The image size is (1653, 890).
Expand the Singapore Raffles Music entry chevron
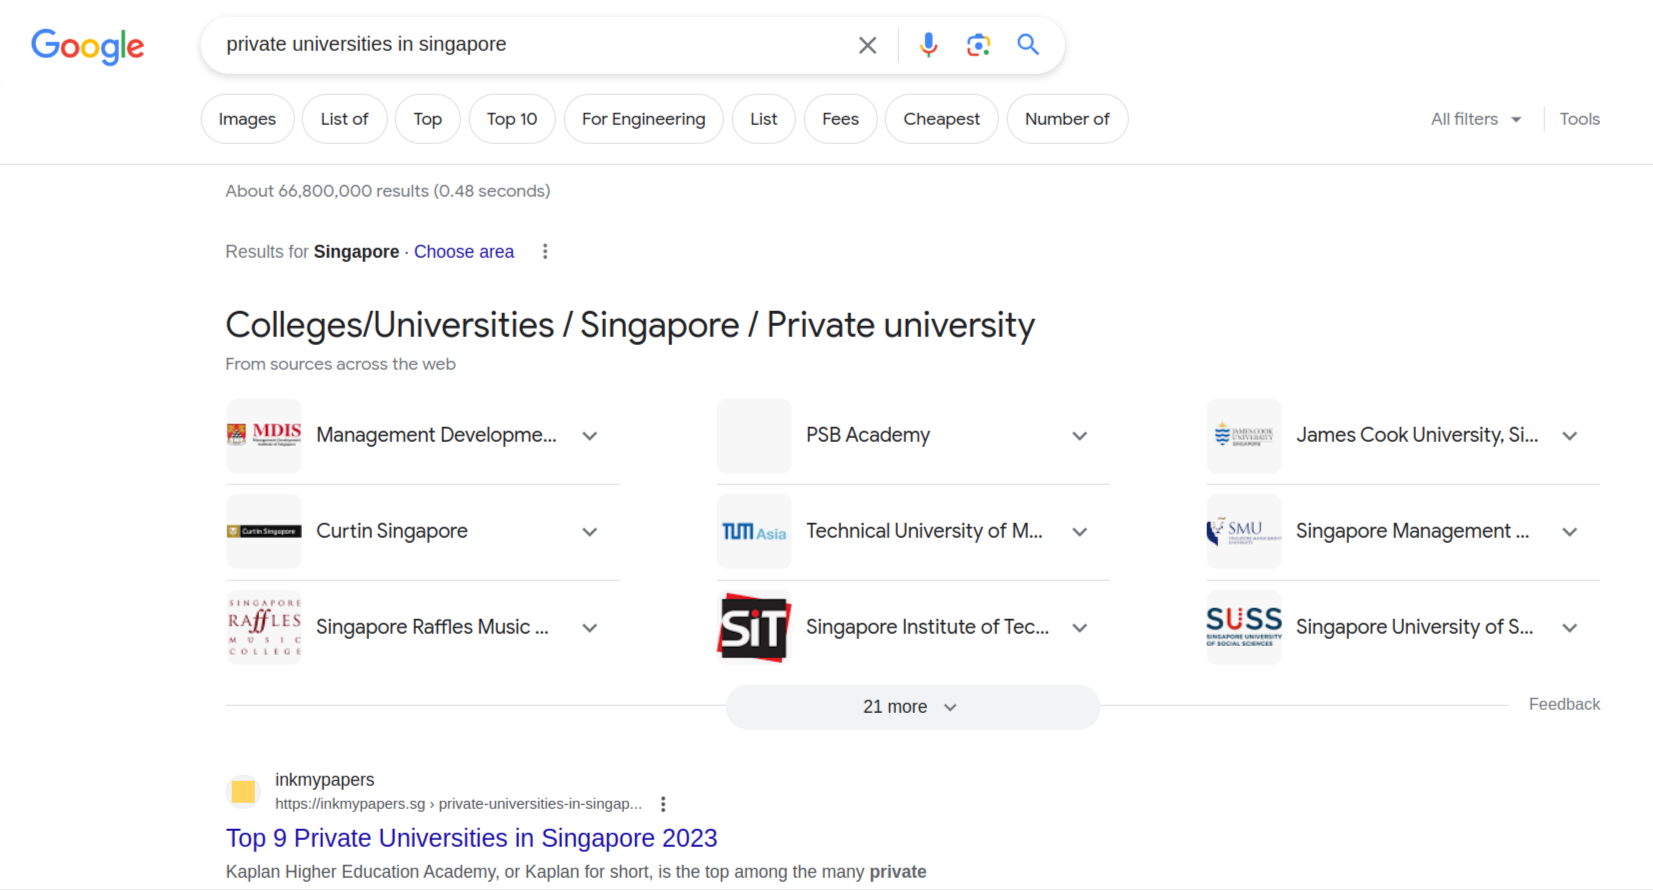tap(590, 628)
